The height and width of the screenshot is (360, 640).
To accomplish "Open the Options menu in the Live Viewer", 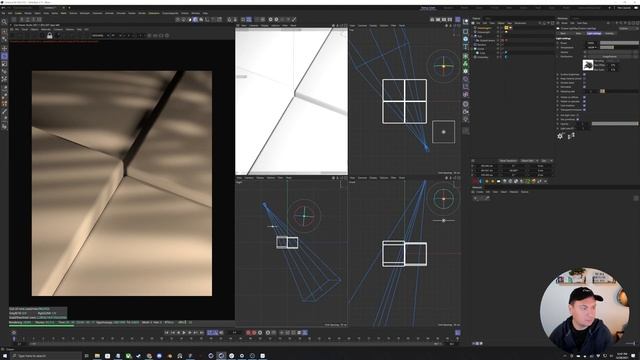I will [x=70, y=29].
